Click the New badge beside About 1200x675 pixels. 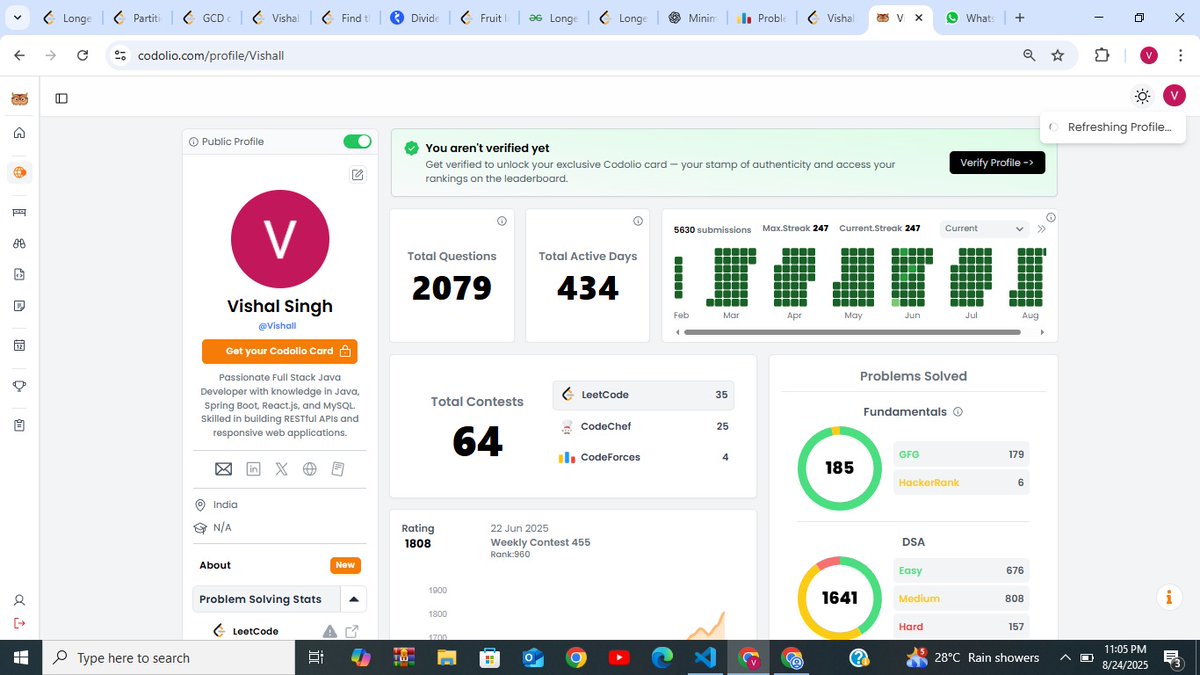(x=345, y=565)
